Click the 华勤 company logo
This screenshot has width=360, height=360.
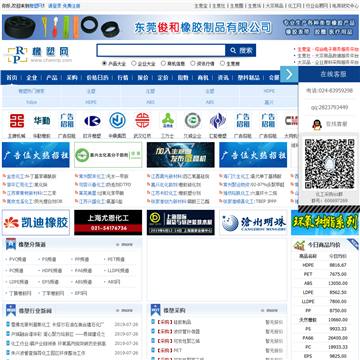pyautogui.click(x=42, y=121)
